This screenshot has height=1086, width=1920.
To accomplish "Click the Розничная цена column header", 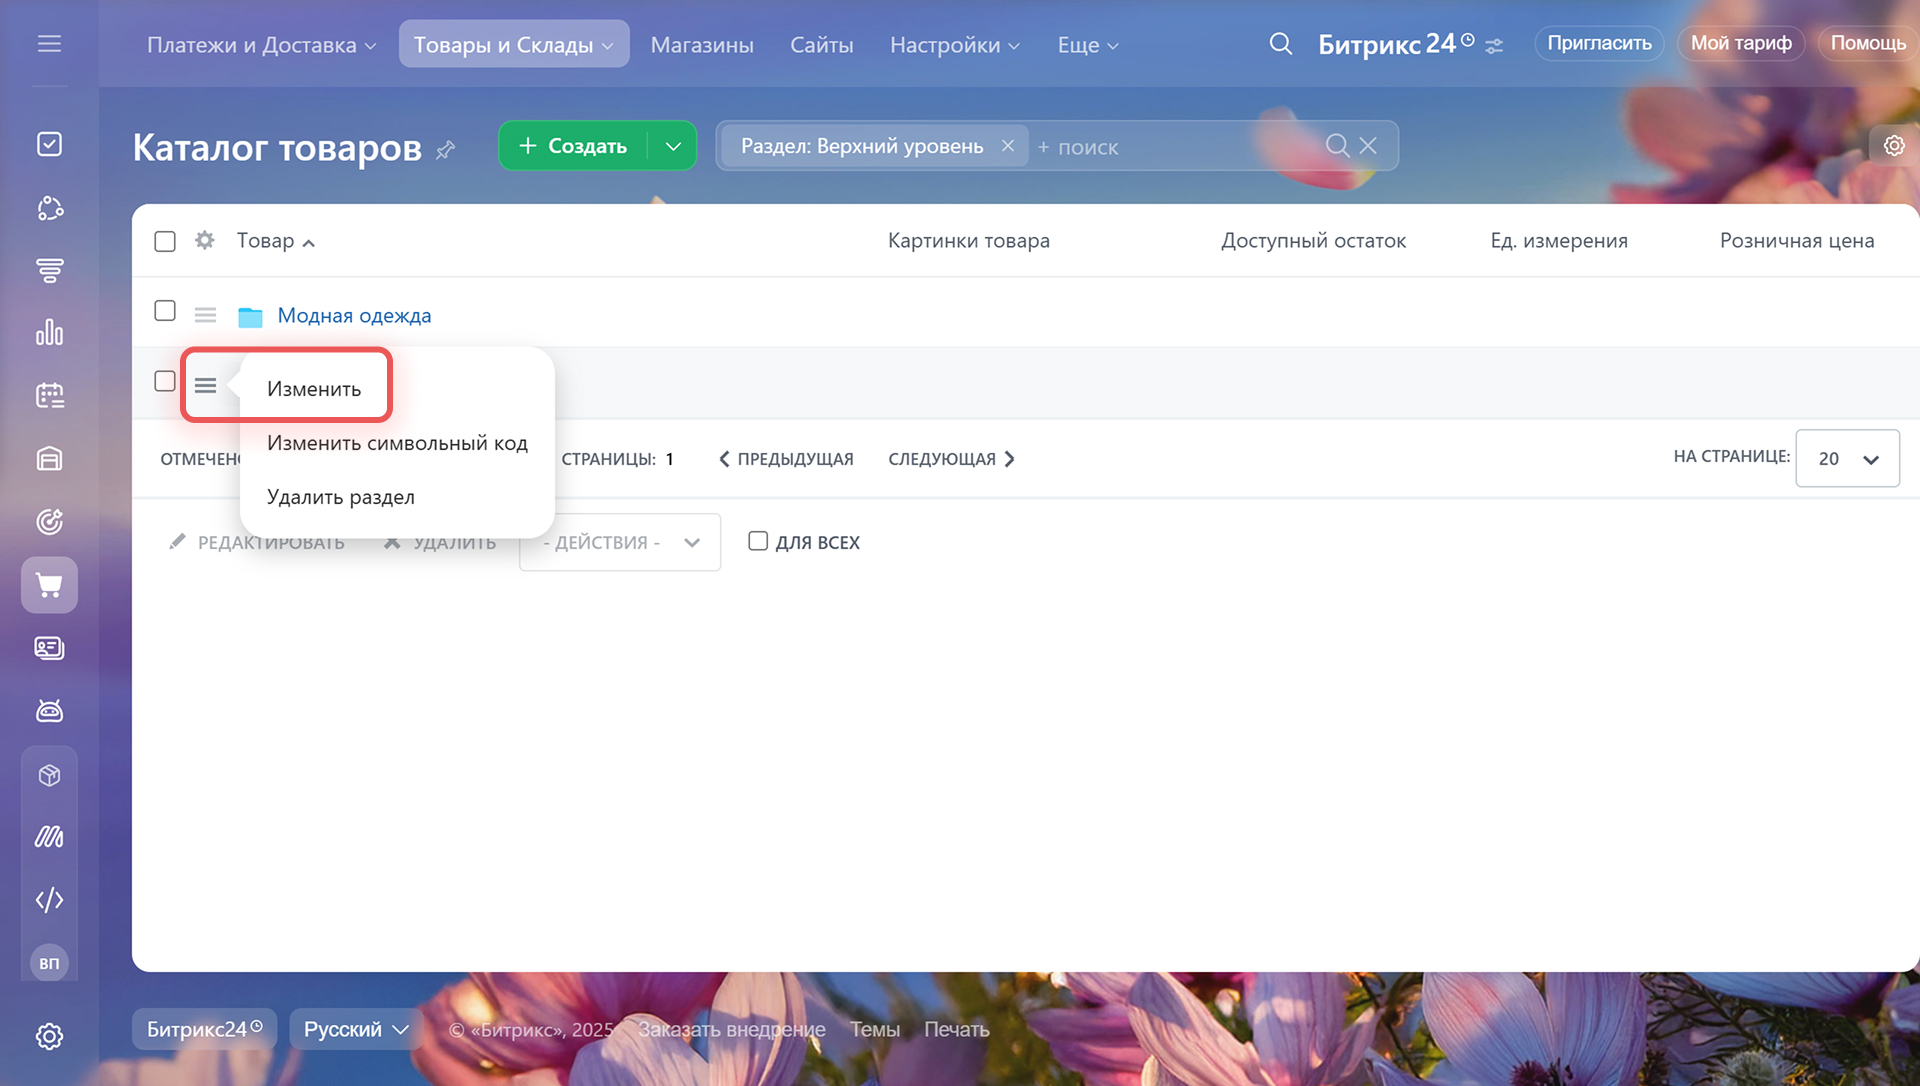I will (x=1797, y=241).
